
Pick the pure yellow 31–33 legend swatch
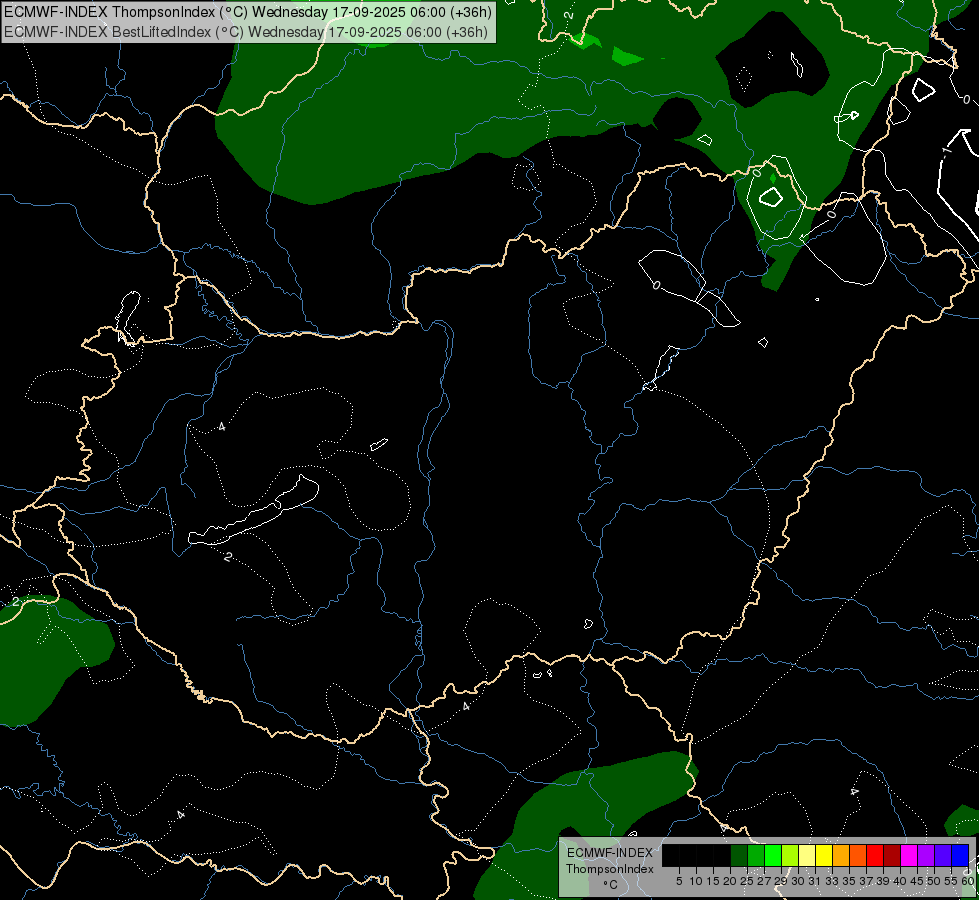point(824,855)
